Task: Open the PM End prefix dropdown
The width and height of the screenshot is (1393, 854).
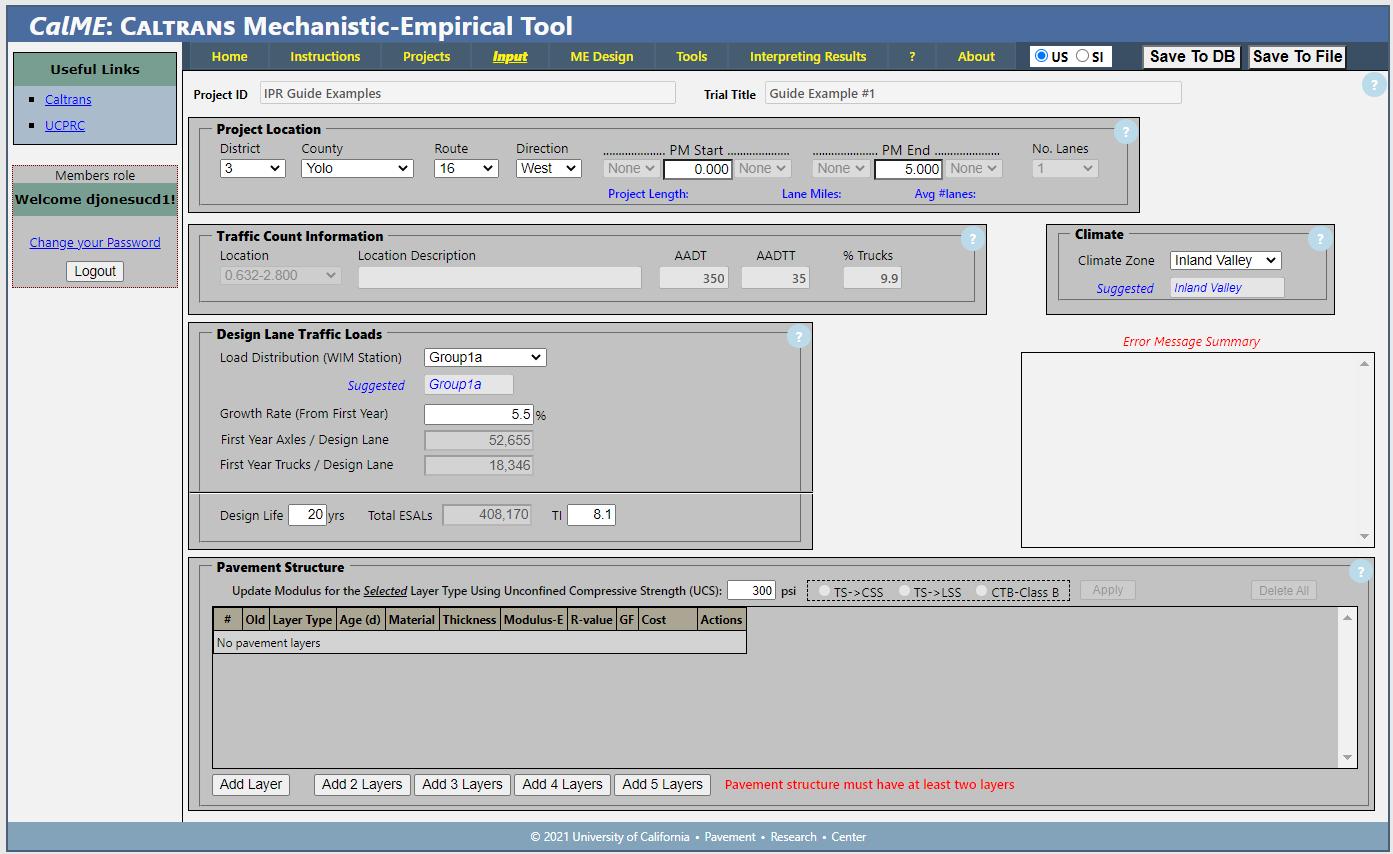Action: point(841,168)
